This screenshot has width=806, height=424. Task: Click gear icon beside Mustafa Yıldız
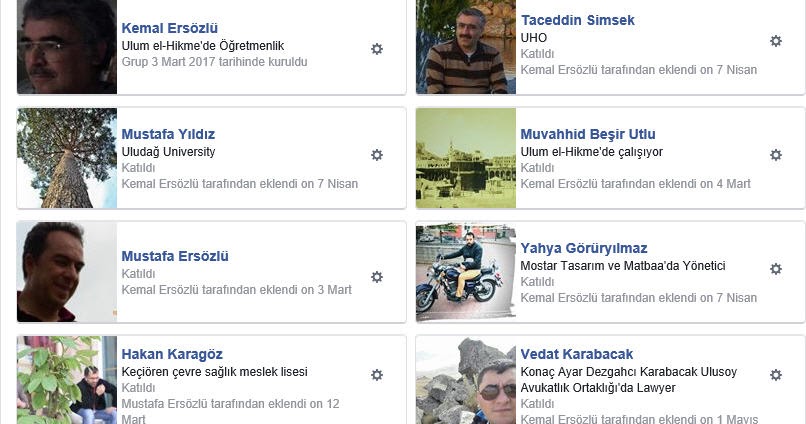(x=377, y=155)
